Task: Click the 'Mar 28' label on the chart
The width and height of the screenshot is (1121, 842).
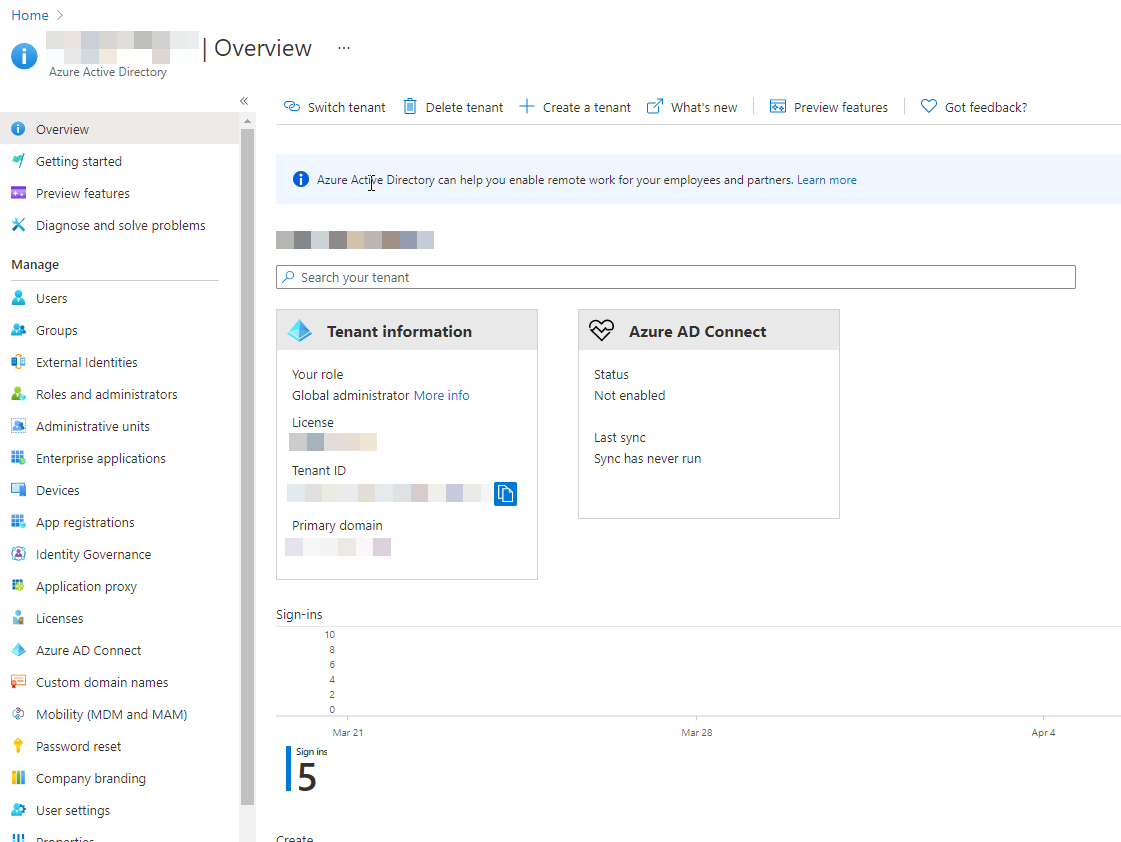Action: point(696,733)
